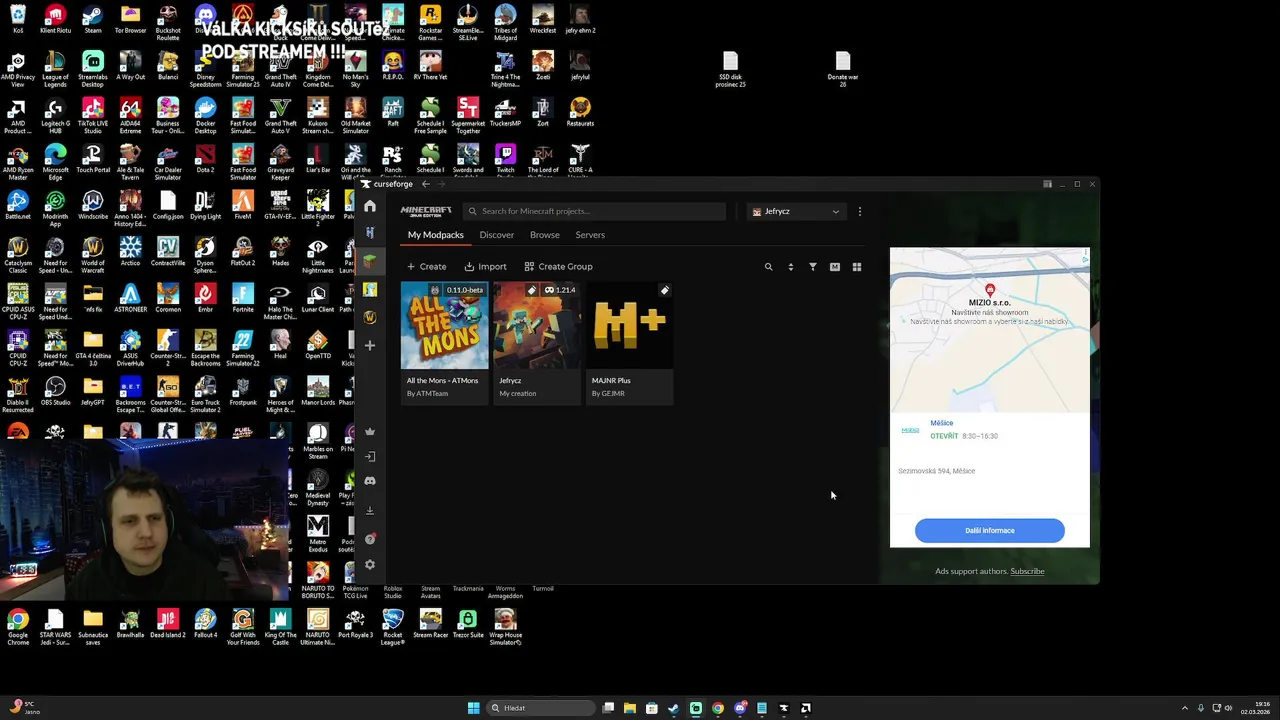Expand the Jefrycz account dropdown
The width and height of the screenshot is (1280, 720).
click(x=796, y=211)
